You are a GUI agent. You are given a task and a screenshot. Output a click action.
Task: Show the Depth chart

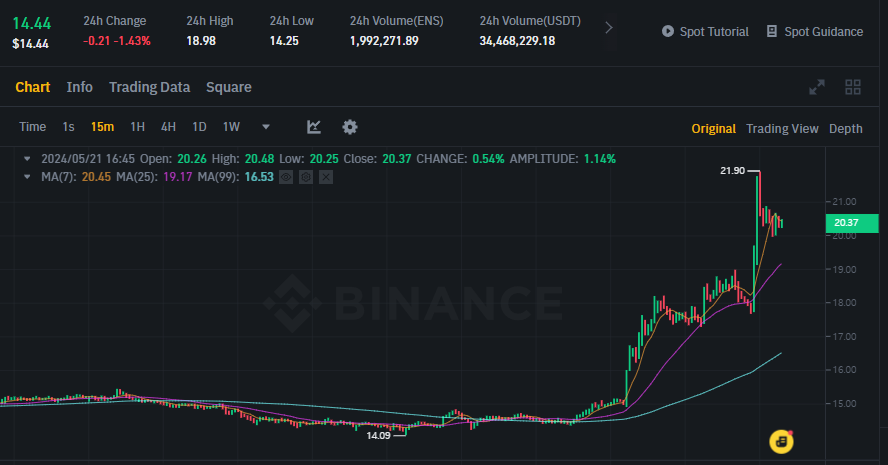click(x=846, y=129)
